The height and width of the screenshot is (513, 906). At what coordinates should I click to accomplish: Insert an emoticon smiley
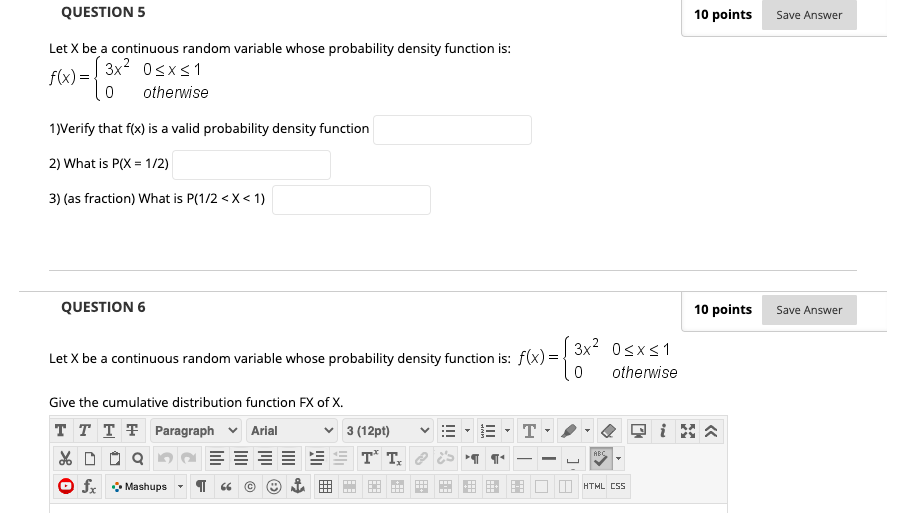274,486
